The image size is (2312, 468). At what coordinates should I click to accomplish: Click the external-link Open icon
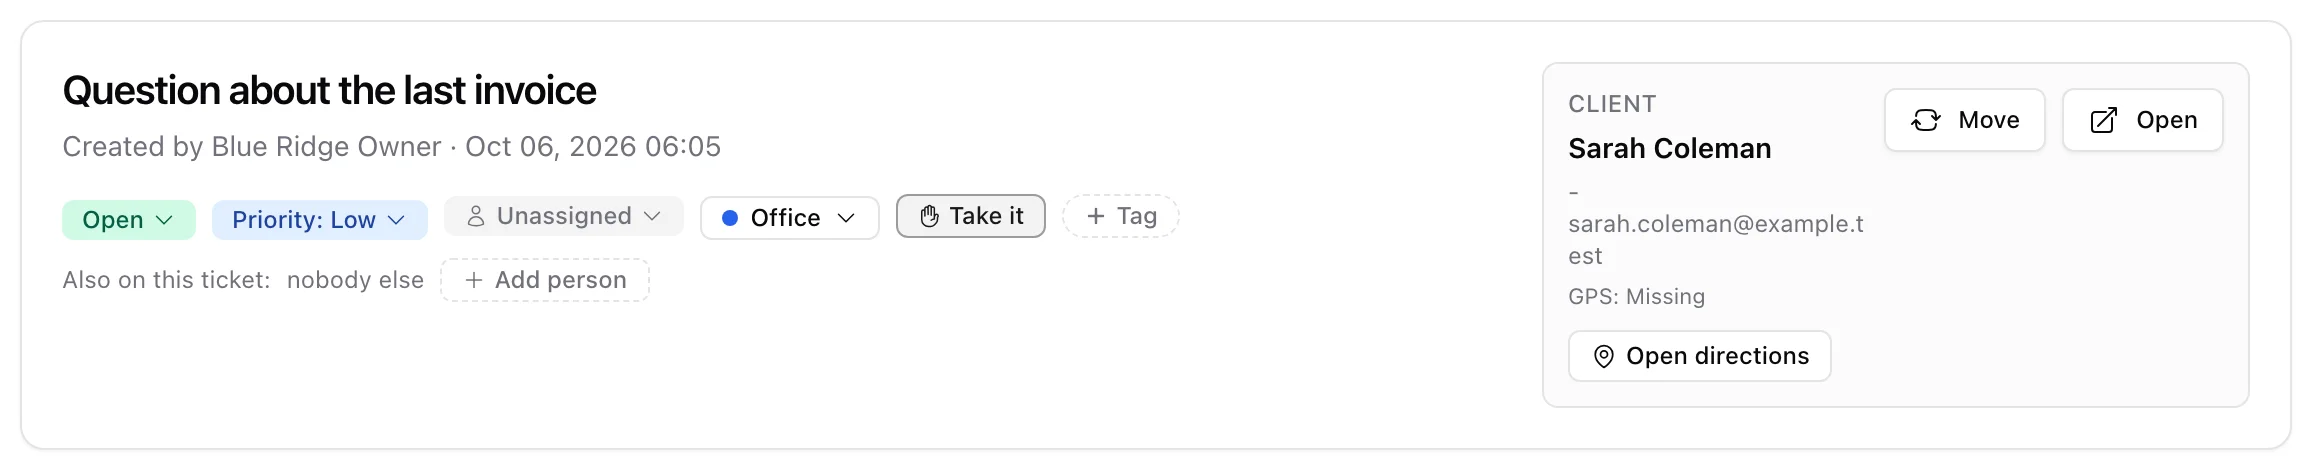(x=2104, y=120)
